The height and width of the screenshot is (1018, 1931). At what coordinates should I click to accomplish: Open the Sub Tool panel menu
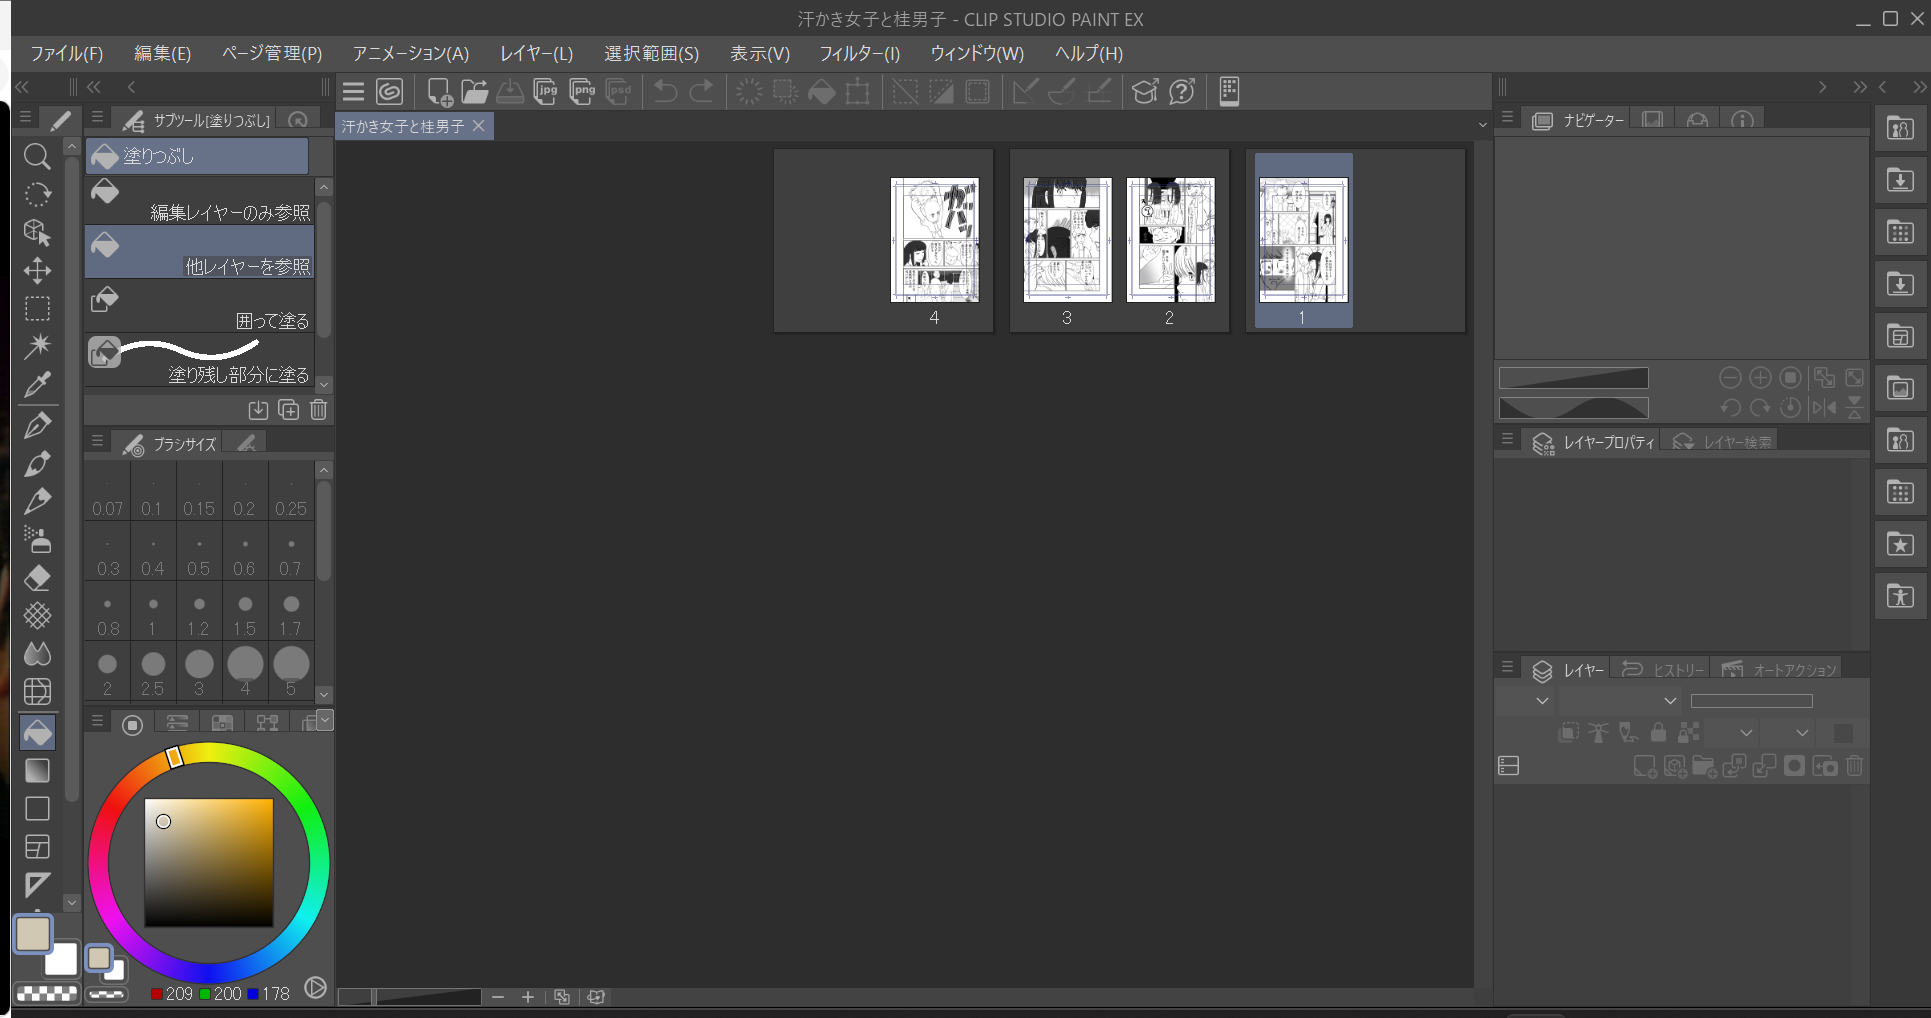tap(97, 118)
